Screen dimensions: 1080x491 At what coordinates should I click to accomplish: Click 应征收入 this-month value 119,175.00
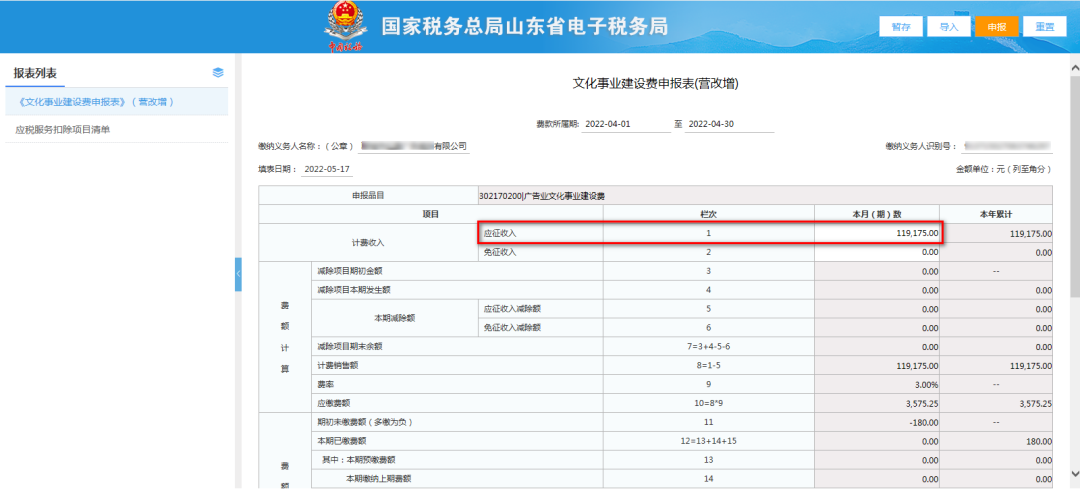[877, 233]
